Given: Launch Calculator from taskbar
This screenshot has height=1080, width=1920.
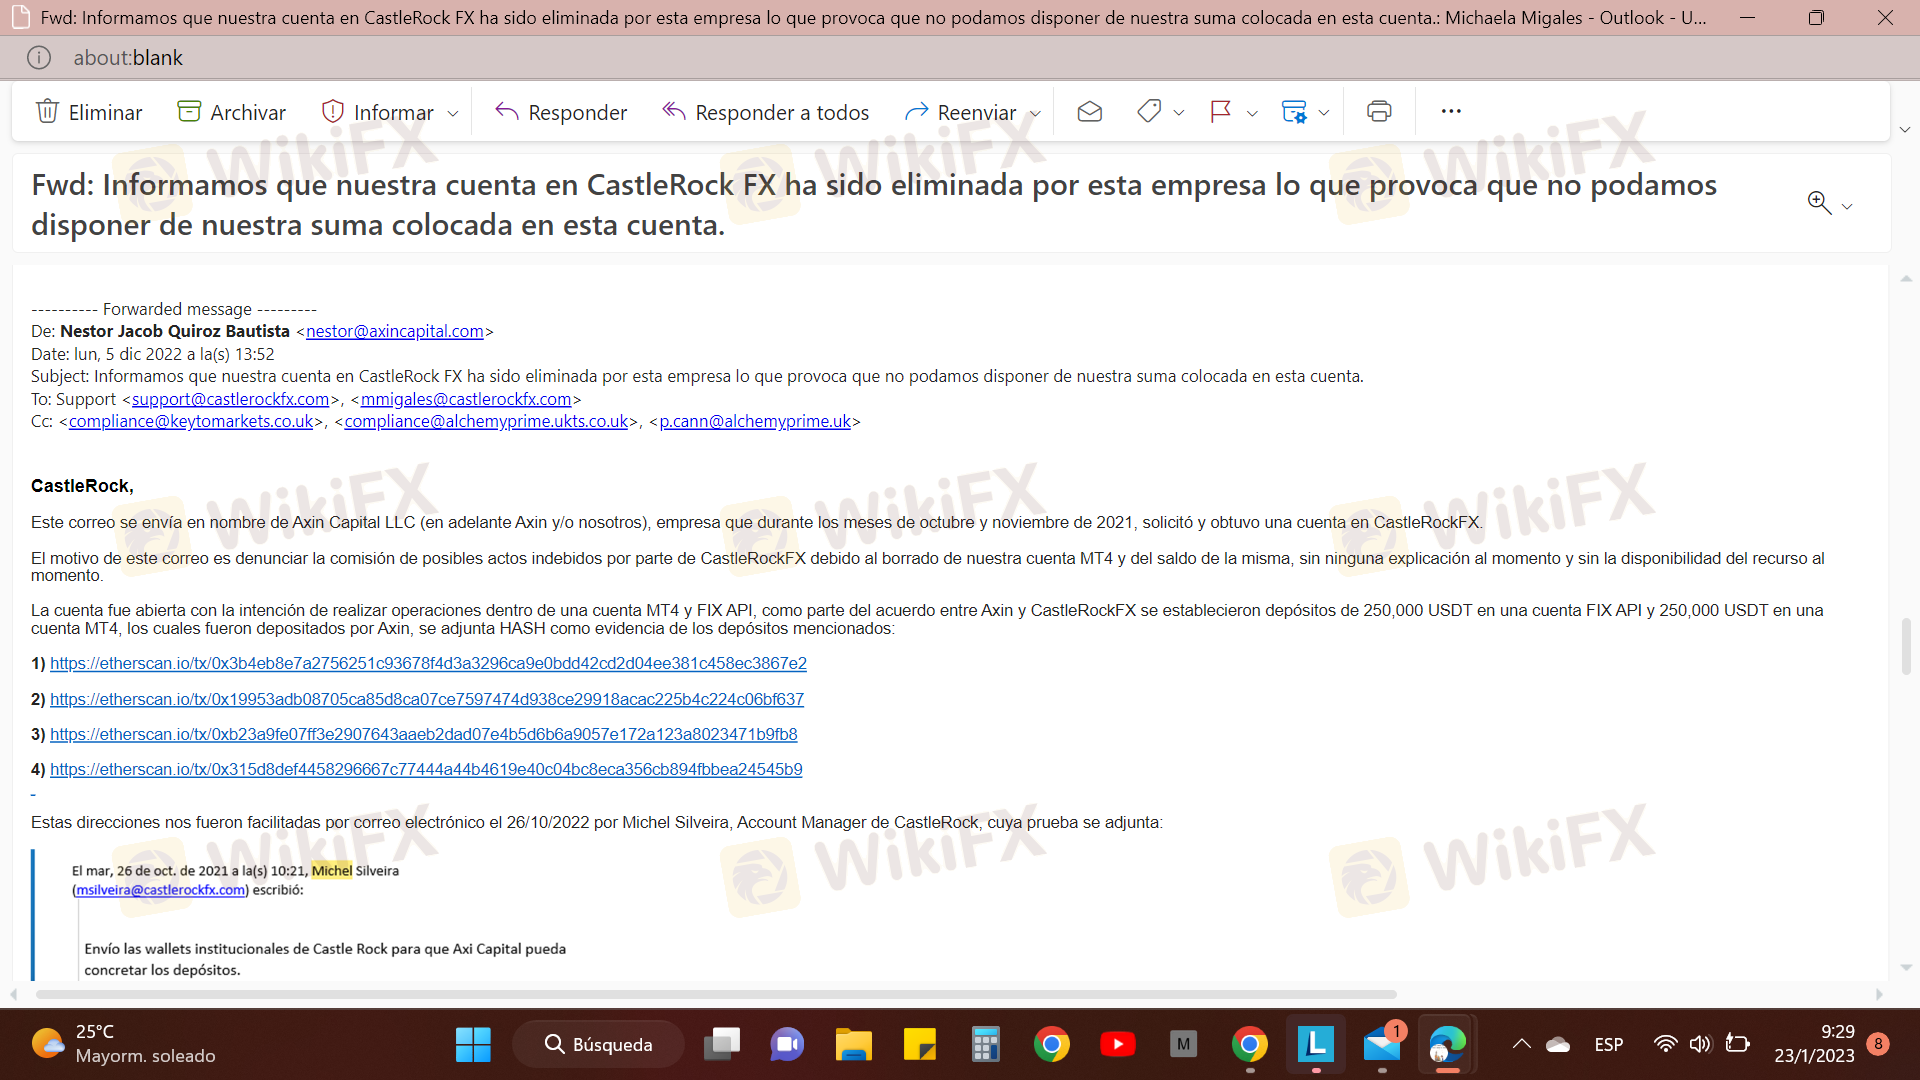Looking at the screenshot, I should pyautogui.click(x=985, y=1044).
